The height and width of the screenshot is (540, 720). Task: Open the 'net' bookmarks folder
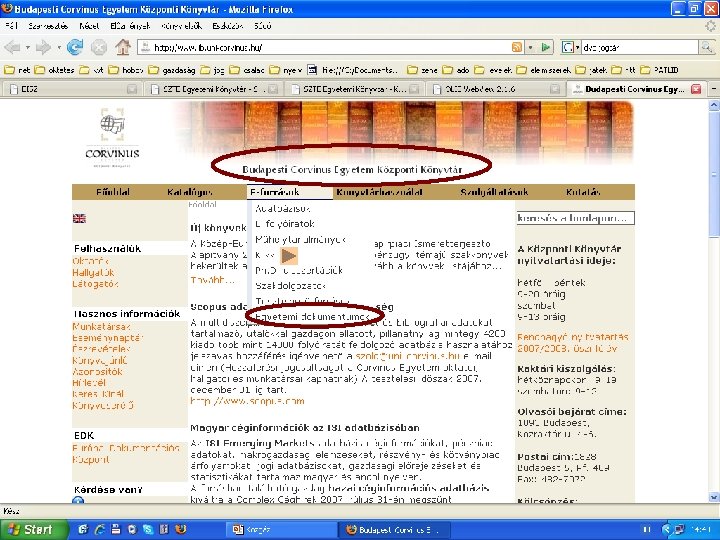pyautogui.click(x=17, y=70)
